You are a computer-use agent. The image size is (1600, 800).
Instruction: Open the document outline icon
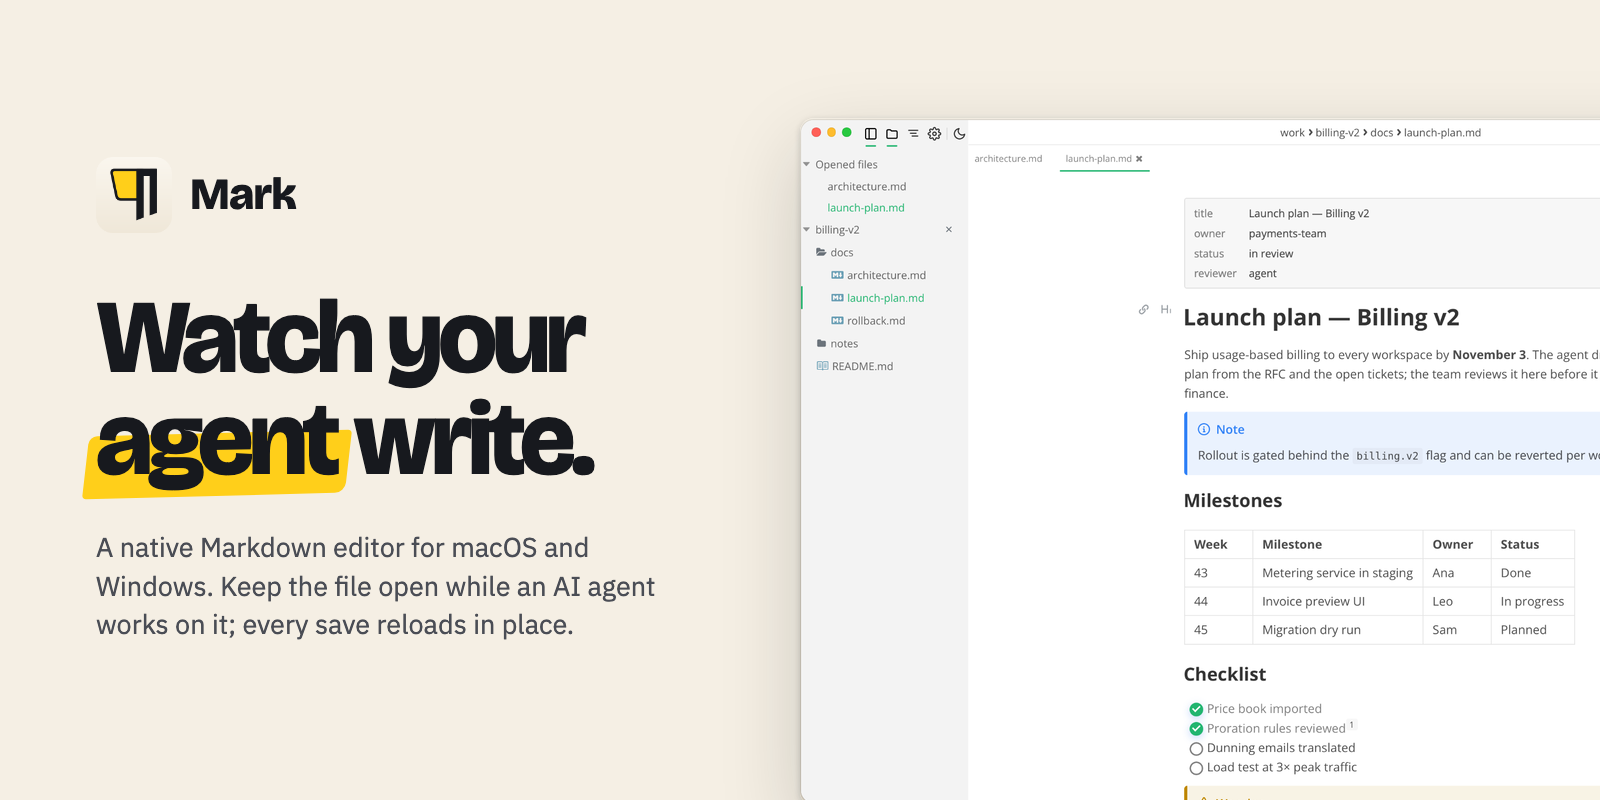[913, 133]
